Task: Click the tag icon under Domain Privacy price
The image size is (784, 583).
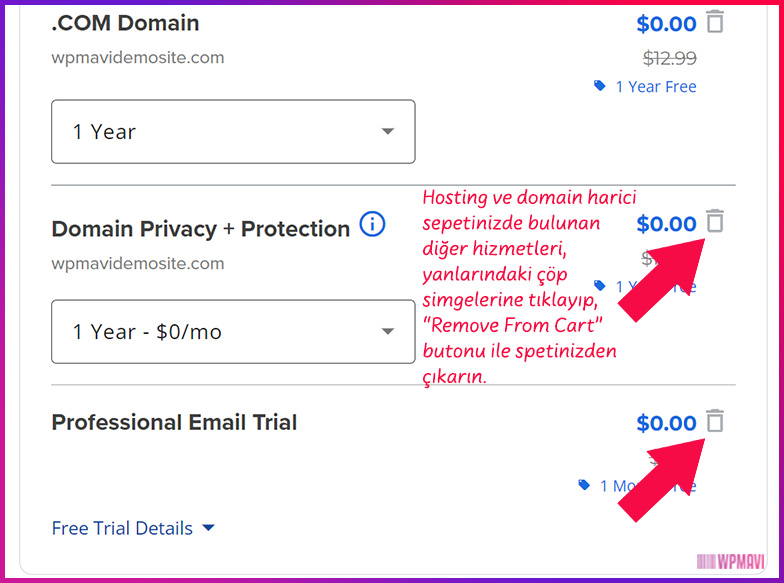Action: [600, 285]
